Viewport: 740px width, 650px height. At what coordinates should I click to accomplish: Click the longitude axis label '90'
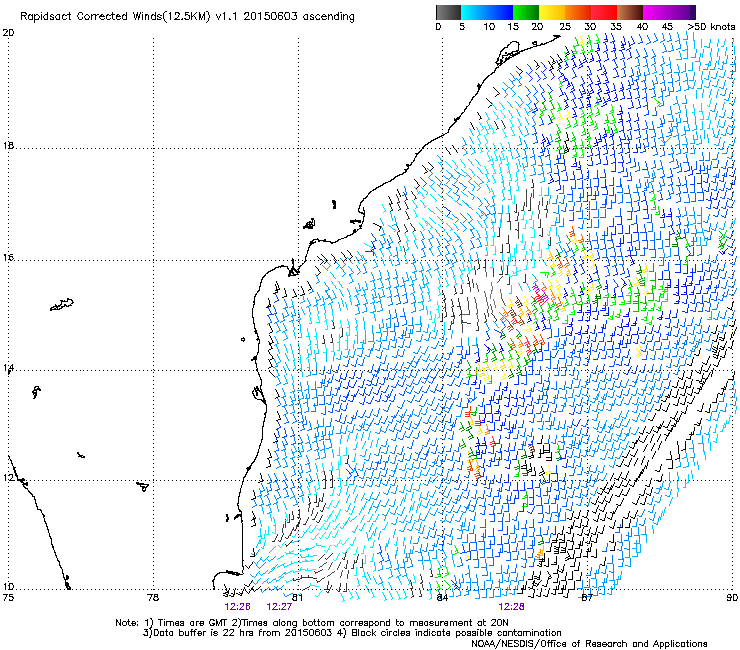[x=732, y=598]
